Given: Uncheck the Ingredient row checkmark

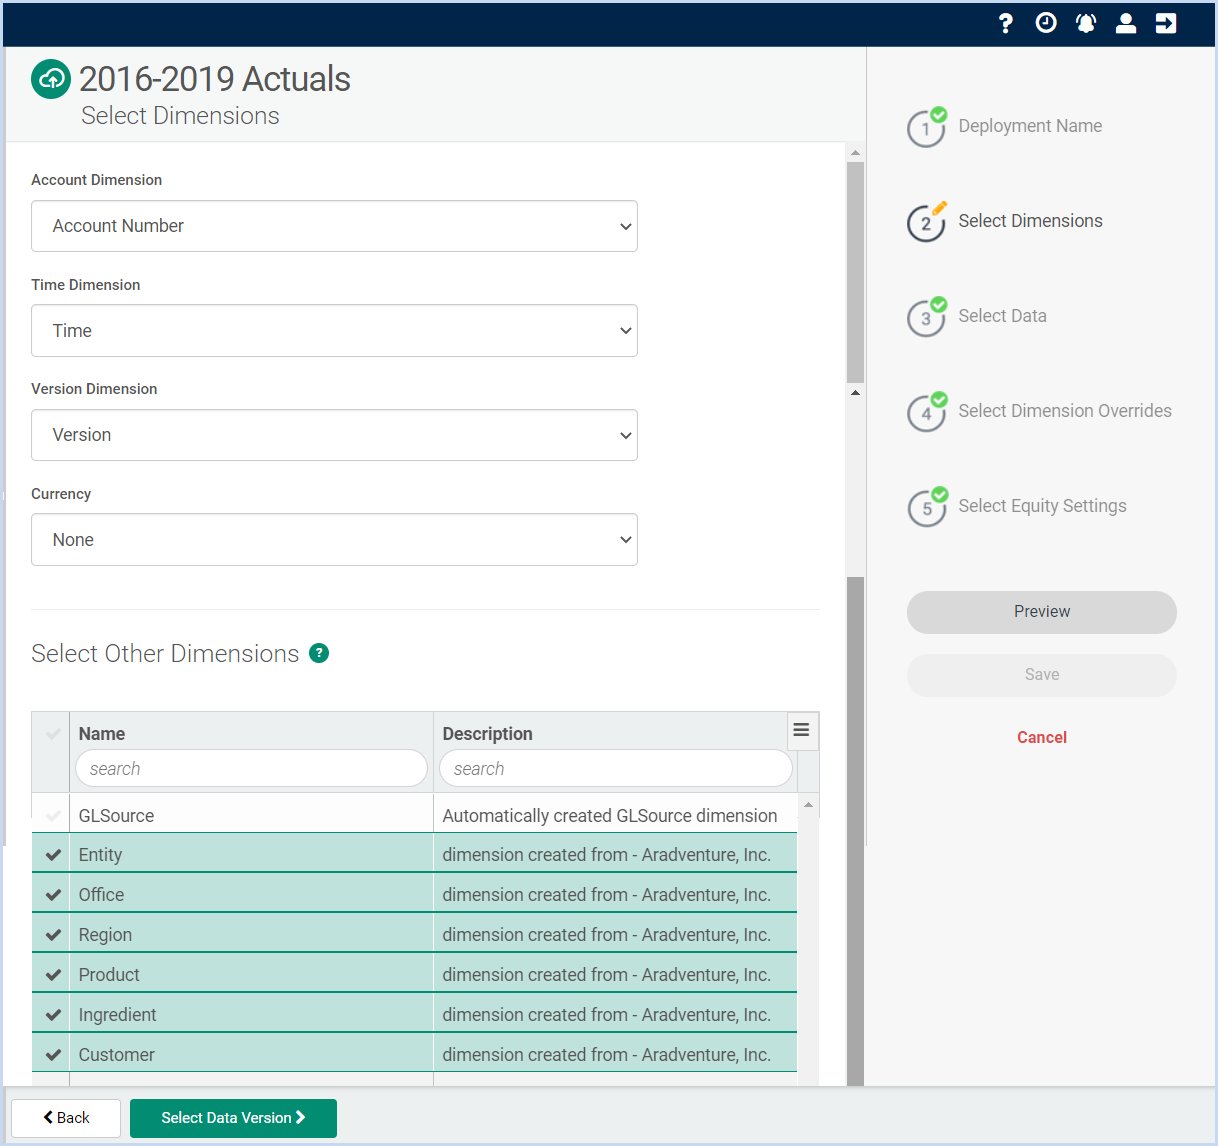Looking at the screenshot, I should coord(53,1015).
